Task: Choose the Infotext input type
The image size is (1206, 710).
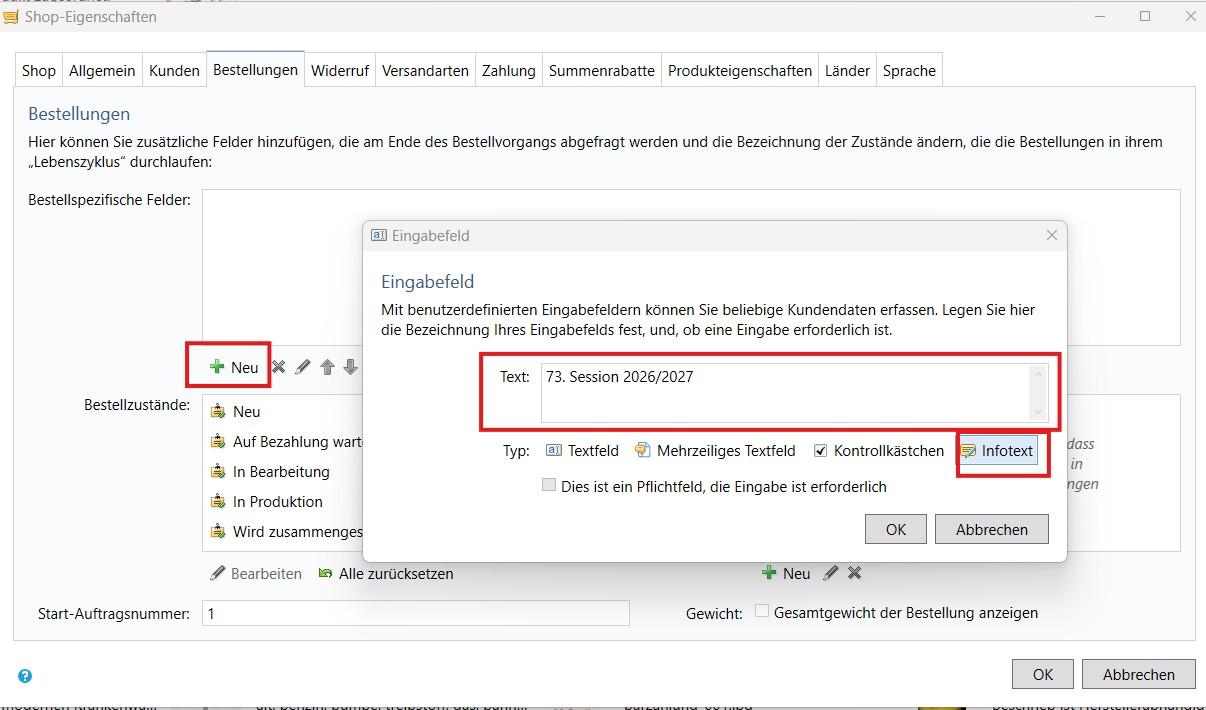Action: pyautogui.click(x=997, y=451)
